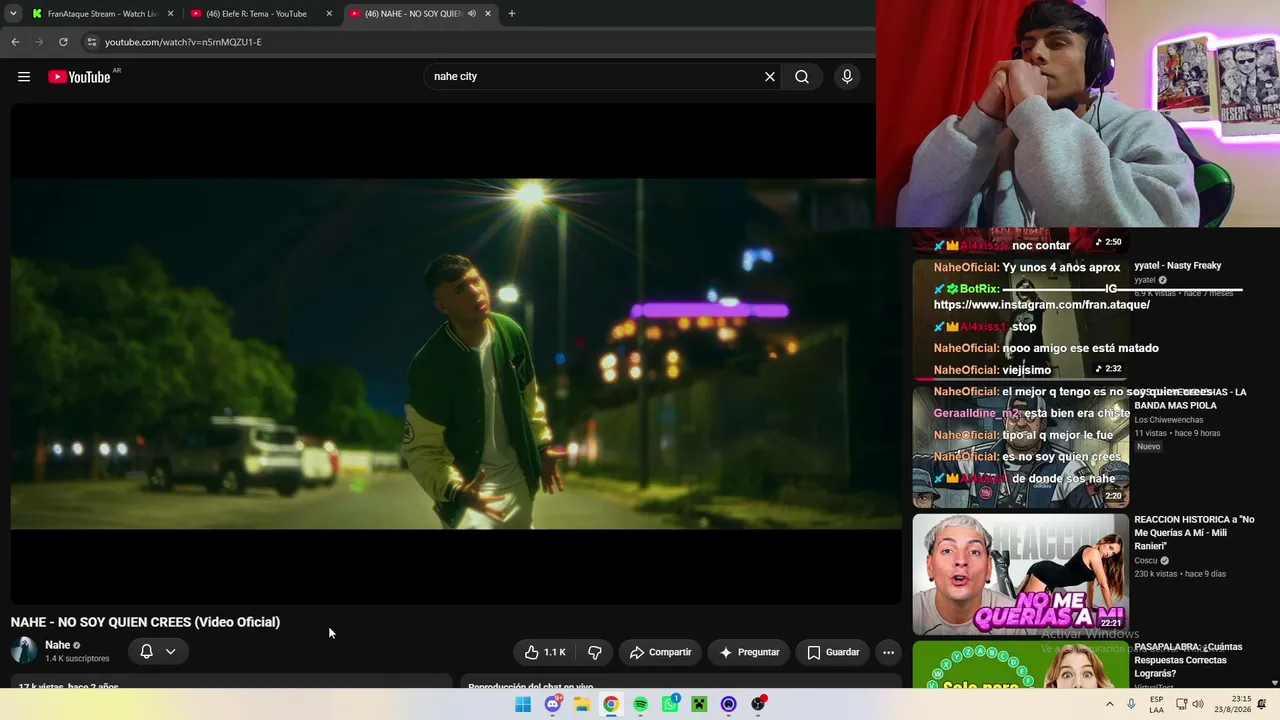Screen dimensions: 1280x720
Task: Like the video with 1.1 K likes
Action: [545, 652]
